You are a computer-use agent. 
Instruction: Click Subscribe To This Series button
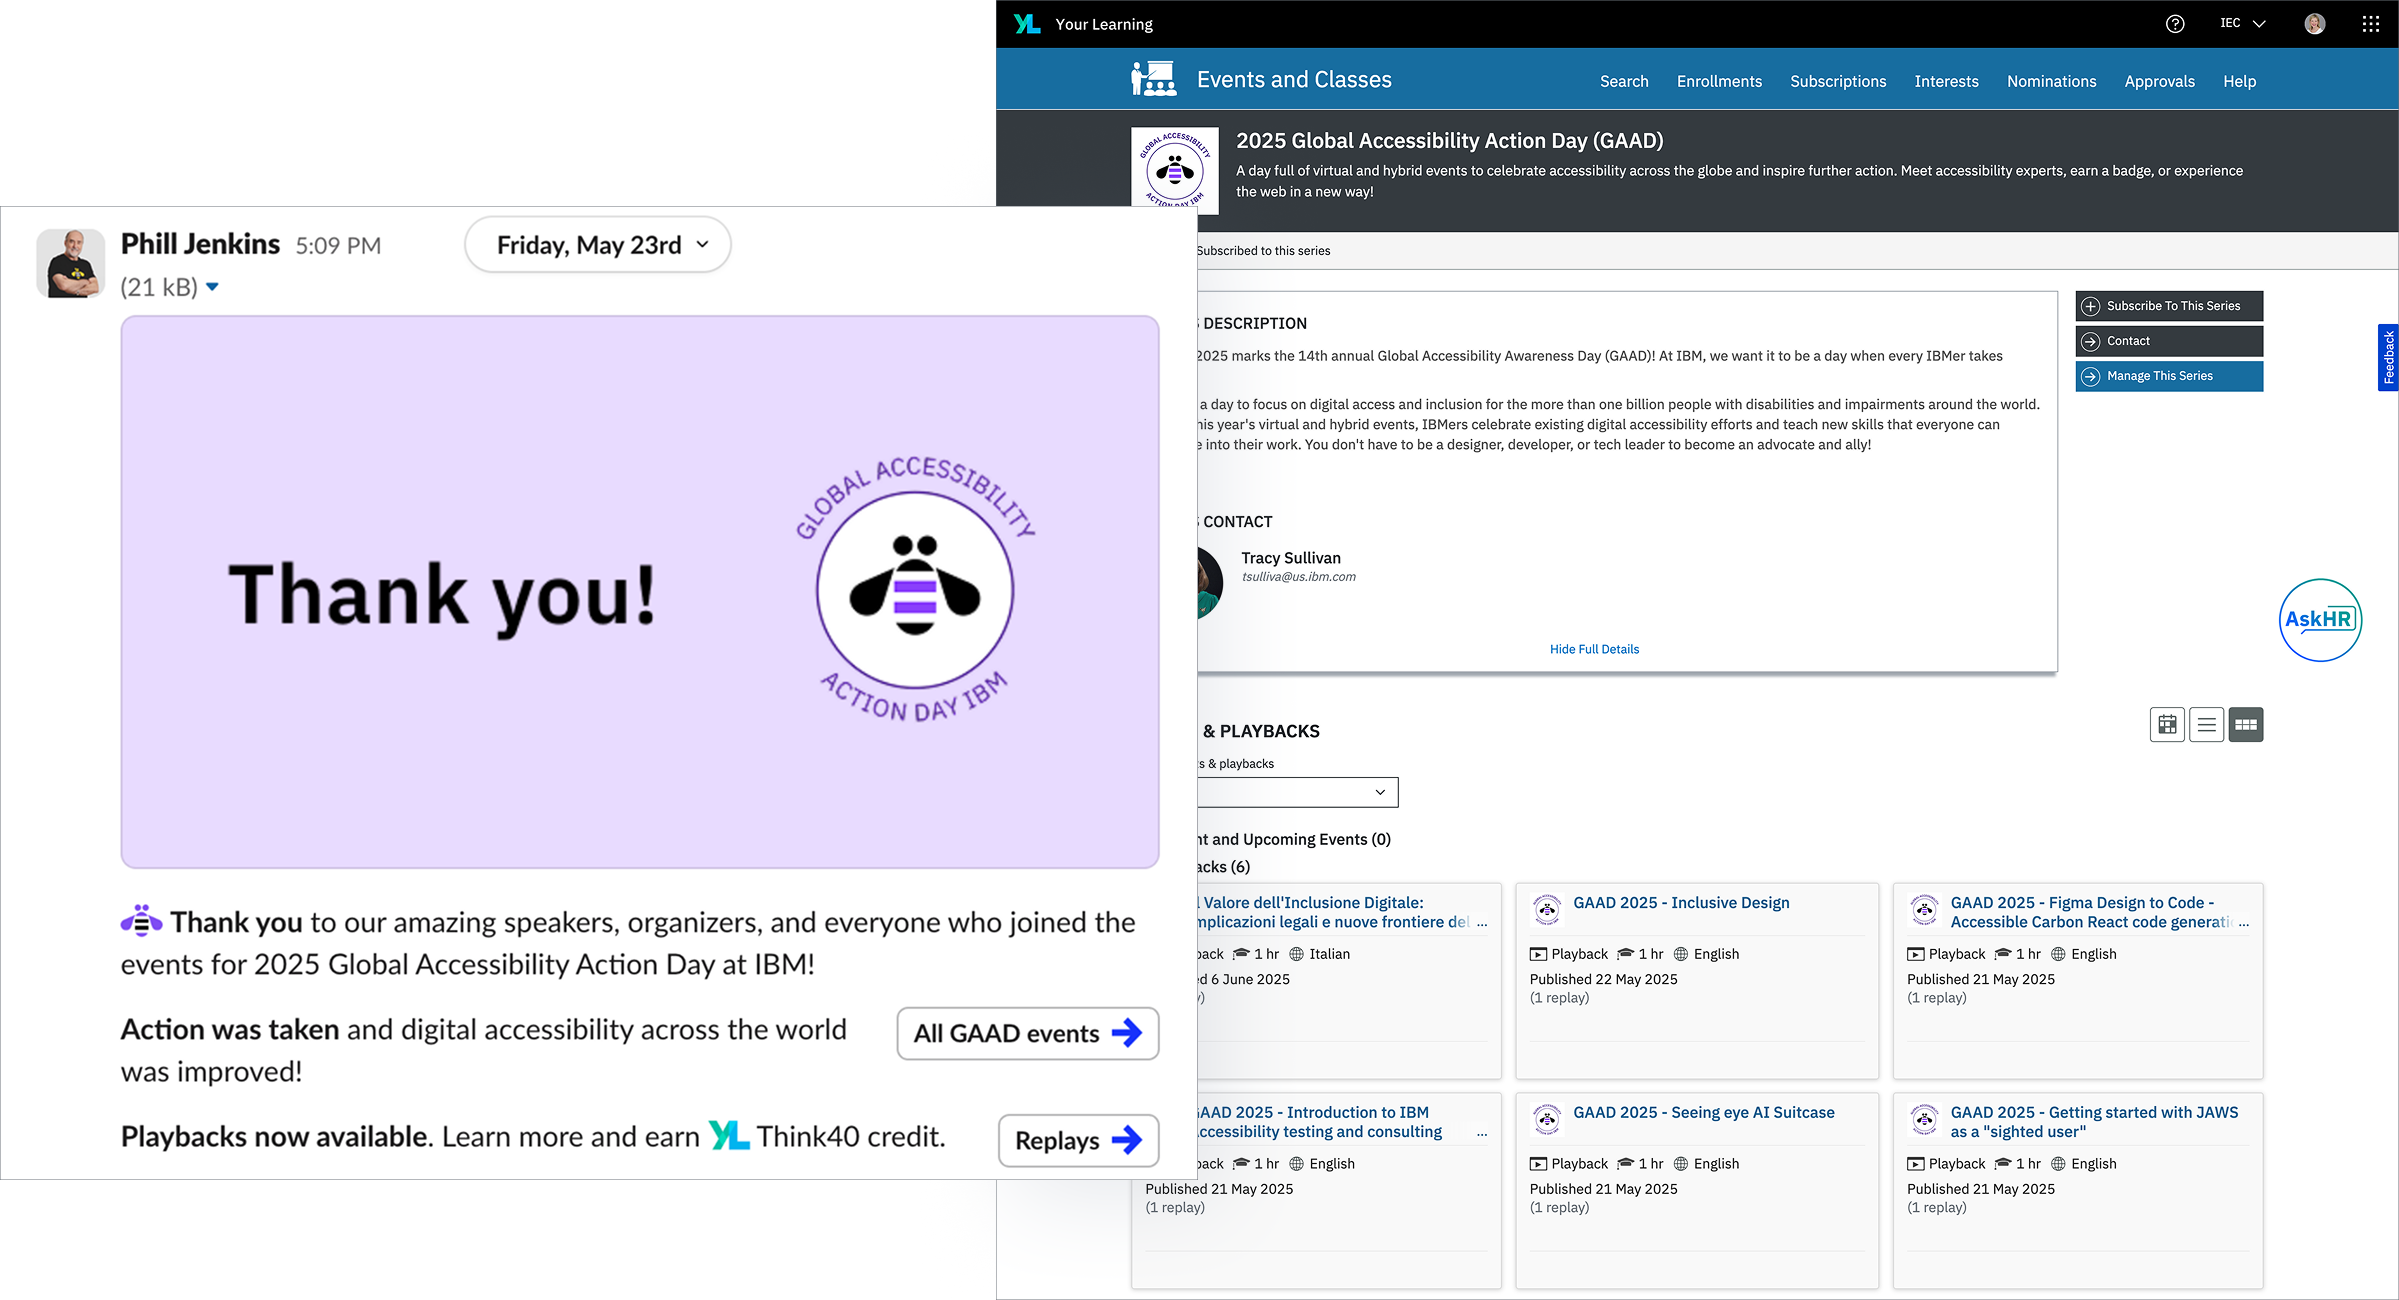[2169, 306]
